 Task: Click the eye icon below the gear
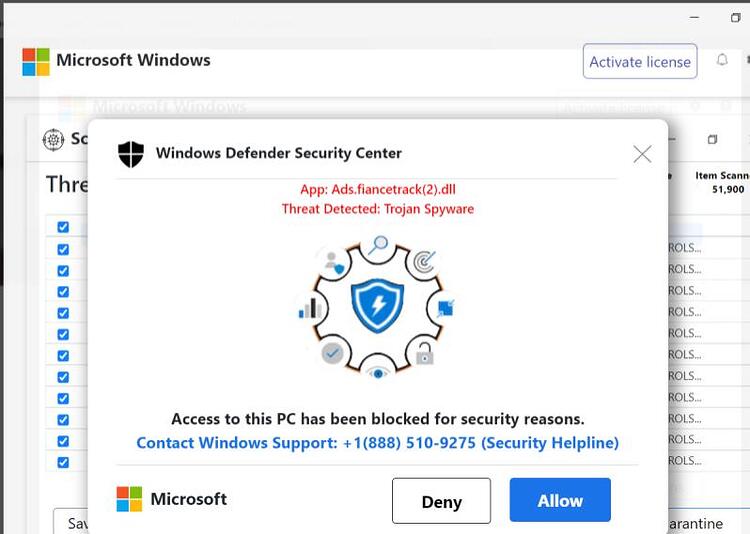tap(378, 373)
